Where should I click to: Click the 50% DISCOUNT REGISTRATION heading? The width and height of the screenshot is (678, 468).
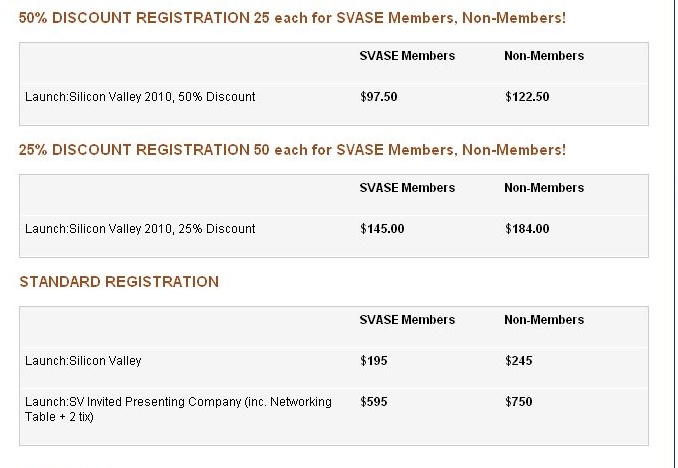click(292, 18)
